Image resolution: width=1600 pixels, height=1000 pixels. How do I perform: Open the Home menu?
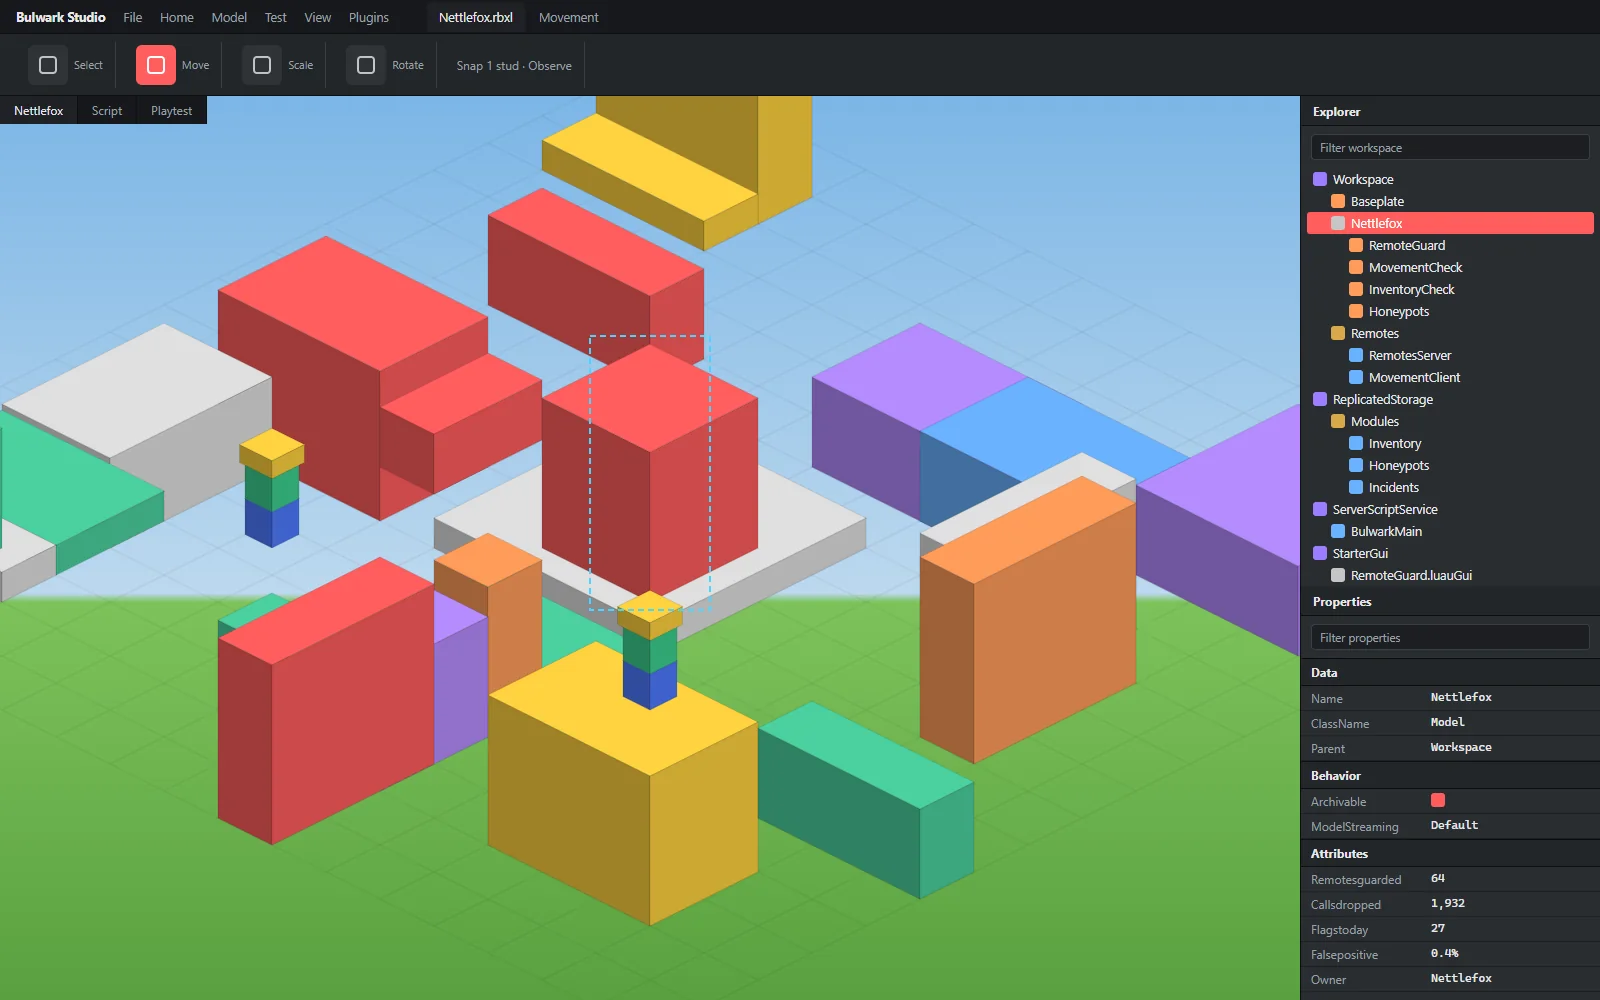pos(177,17)
